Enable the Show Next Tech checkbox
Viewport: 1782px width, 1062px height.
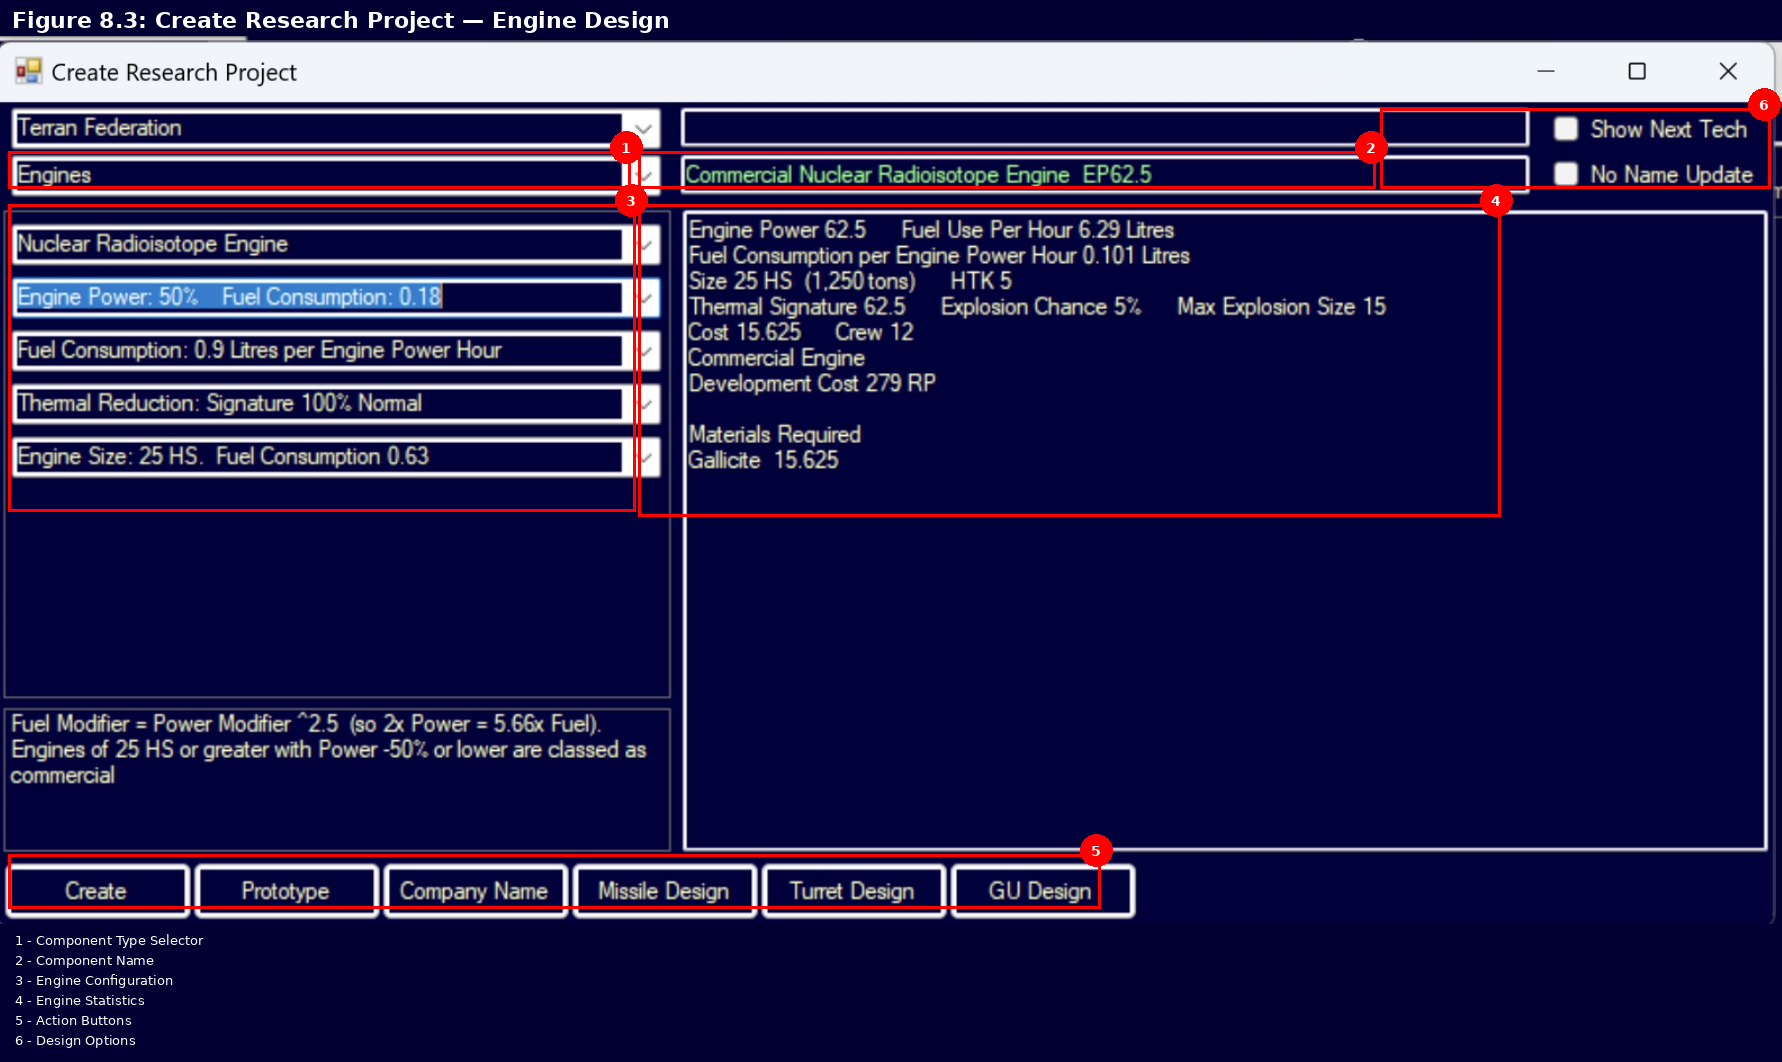pos(1566,129)
